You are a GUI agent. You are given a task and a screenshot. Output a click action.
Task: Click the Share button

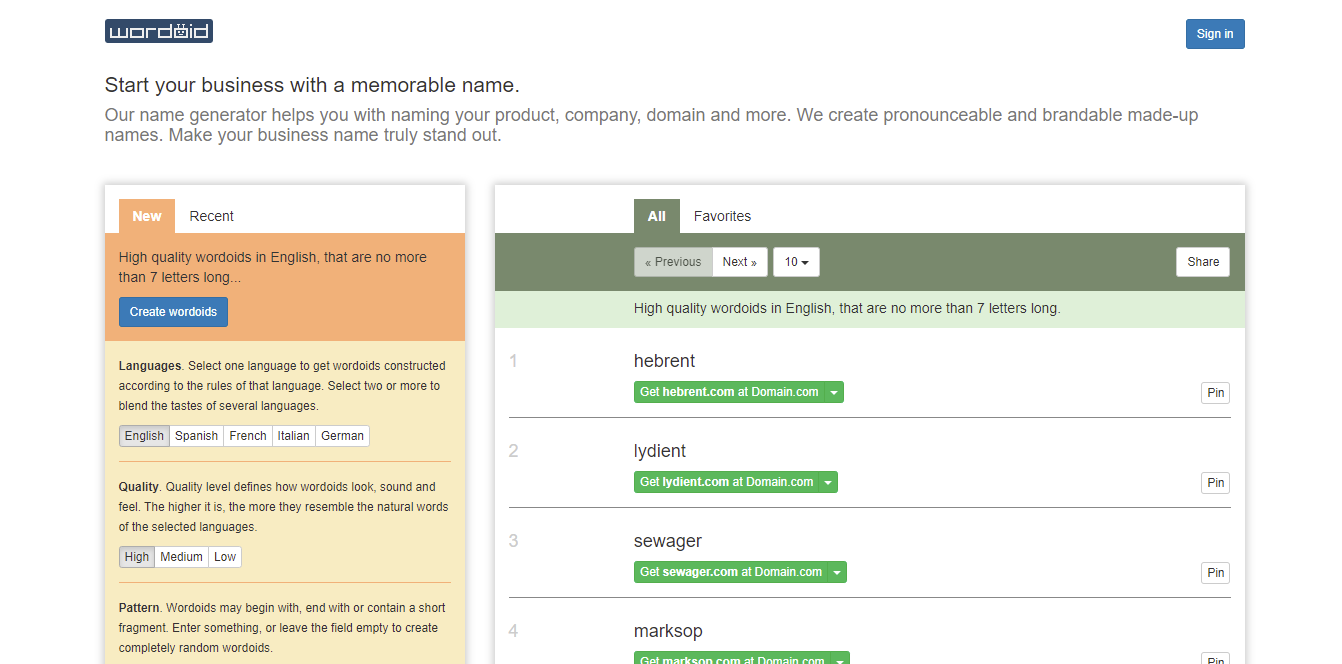point(1202,261)
